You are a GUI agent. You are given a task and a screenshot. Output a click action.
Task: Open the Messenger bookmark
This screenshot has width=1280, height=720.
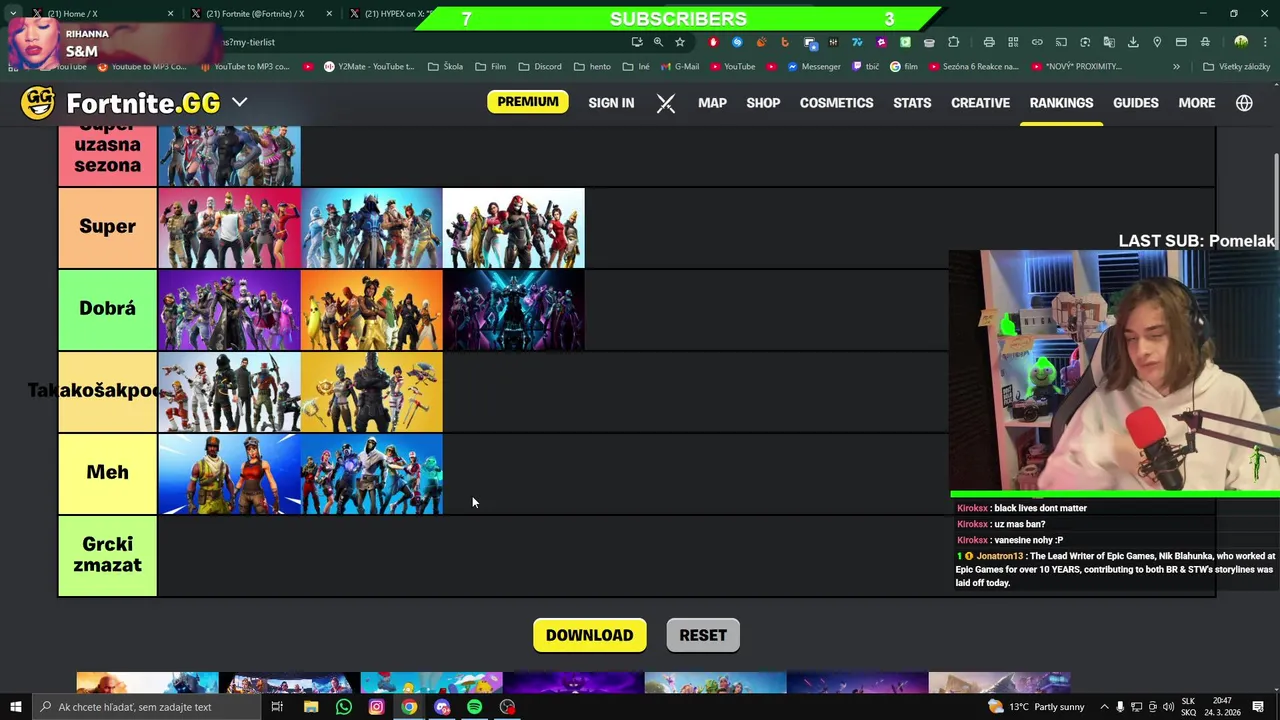coord(814,67)
